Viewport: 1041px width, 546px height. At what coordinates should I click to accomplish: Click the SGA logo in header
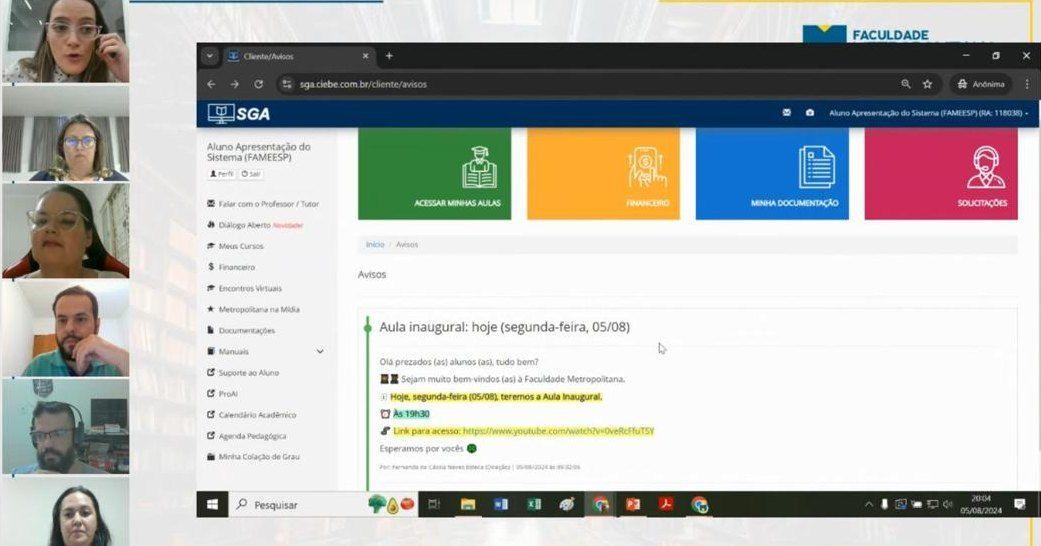click(x=239, y=114)
